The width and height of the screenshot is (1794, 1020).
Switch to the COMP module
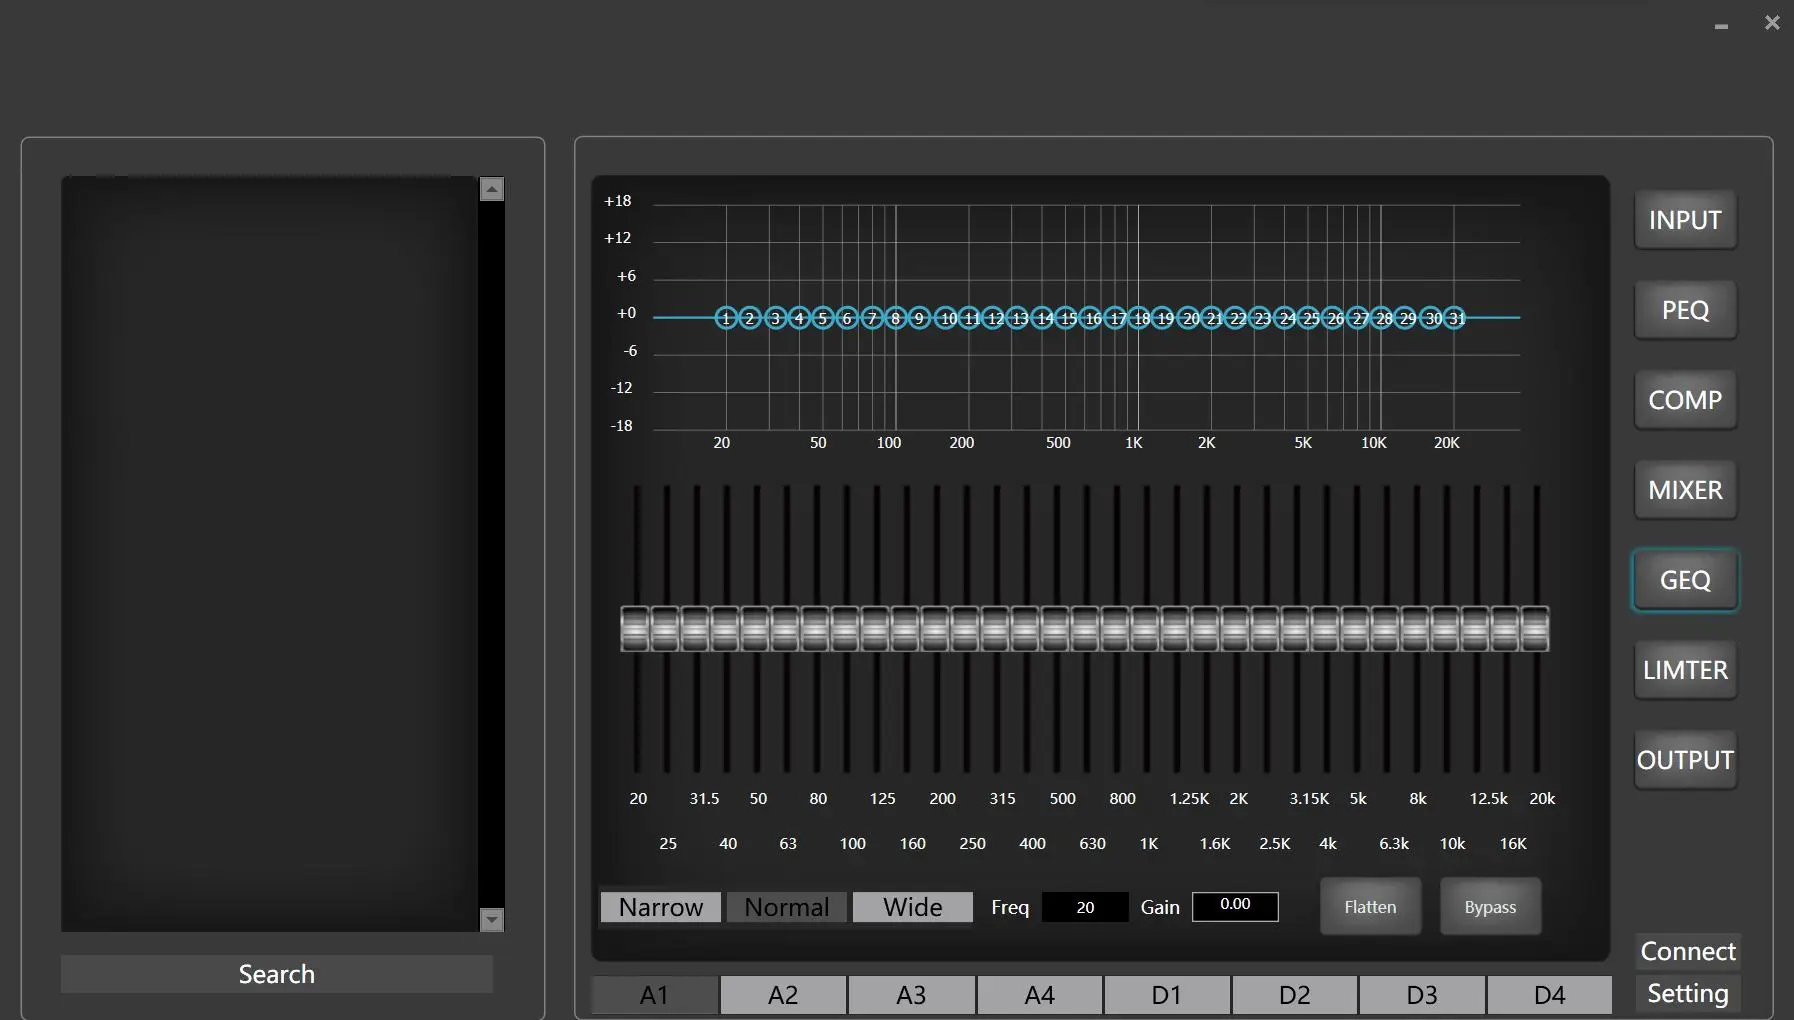coord(1685,400)
